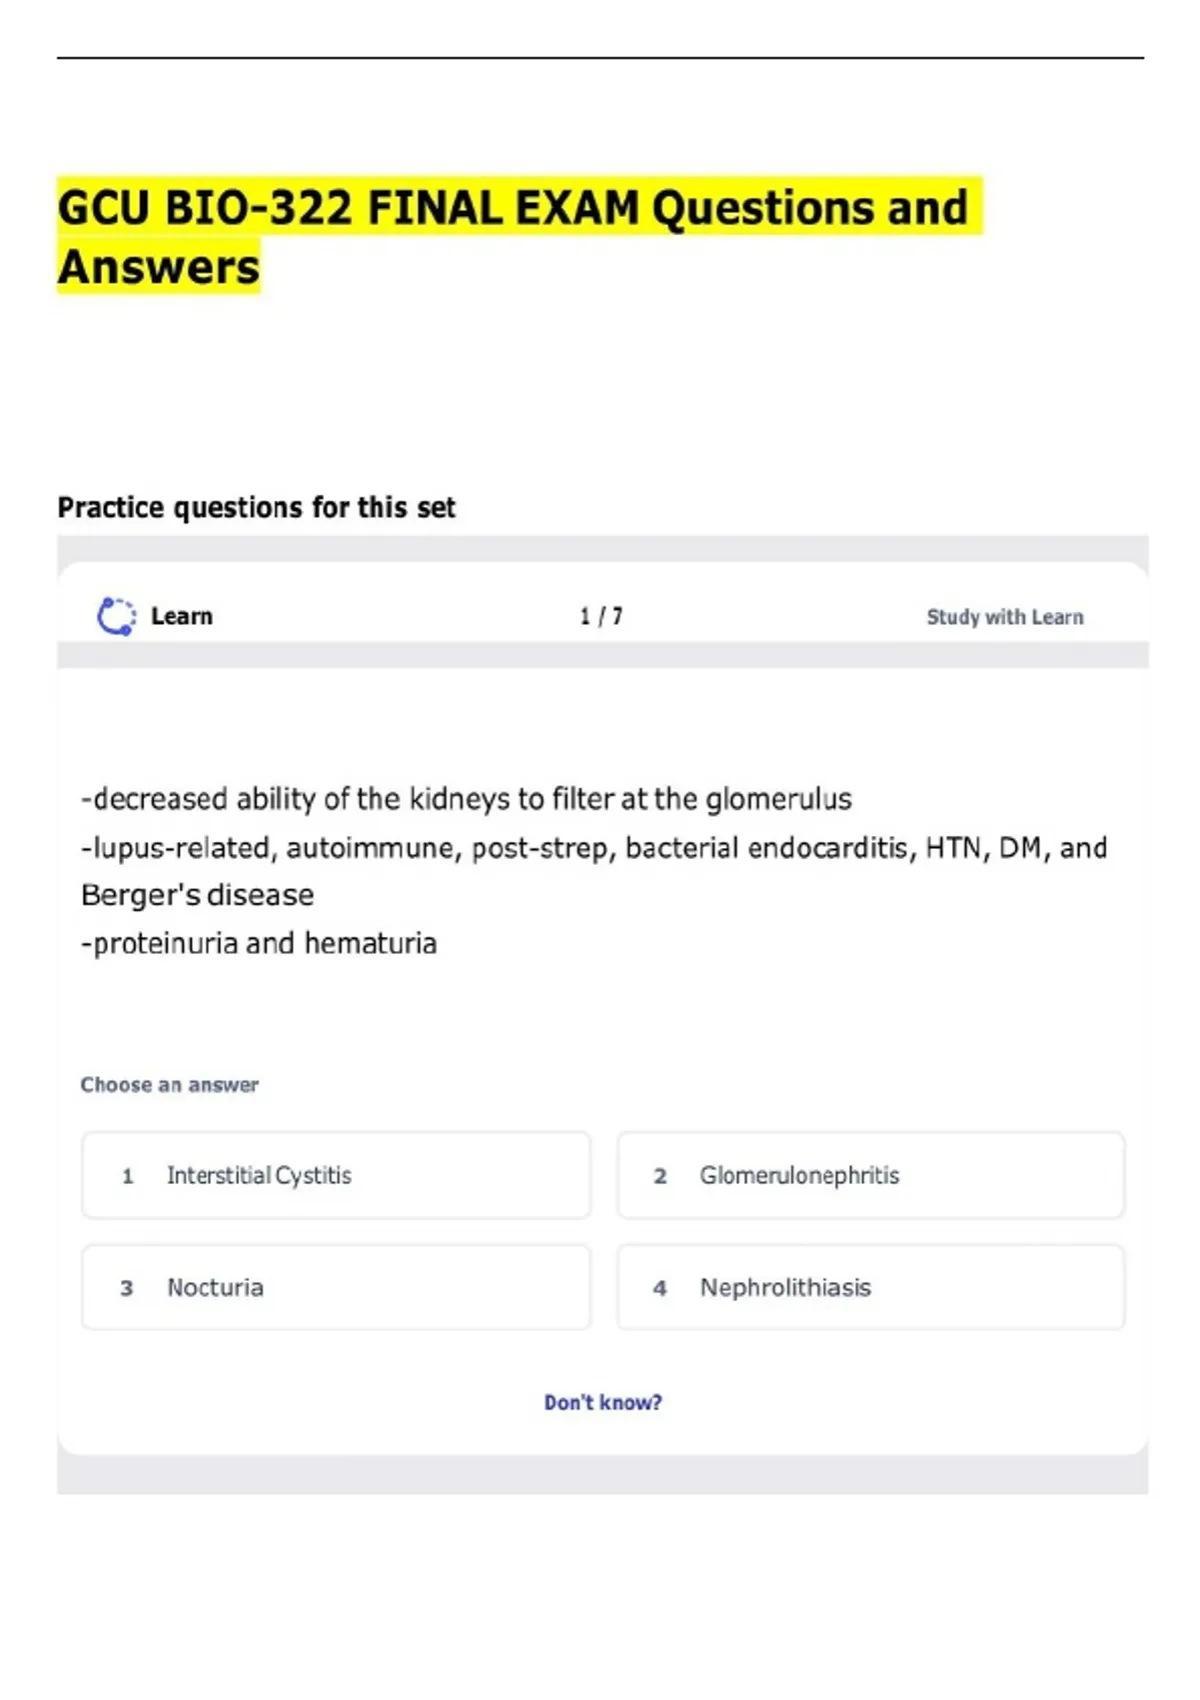The image size is (1200, 1700).
Task: Click number 2 badge beside Glomerulonephritis
Action: pyautogui.click(x=660, y=1176)
